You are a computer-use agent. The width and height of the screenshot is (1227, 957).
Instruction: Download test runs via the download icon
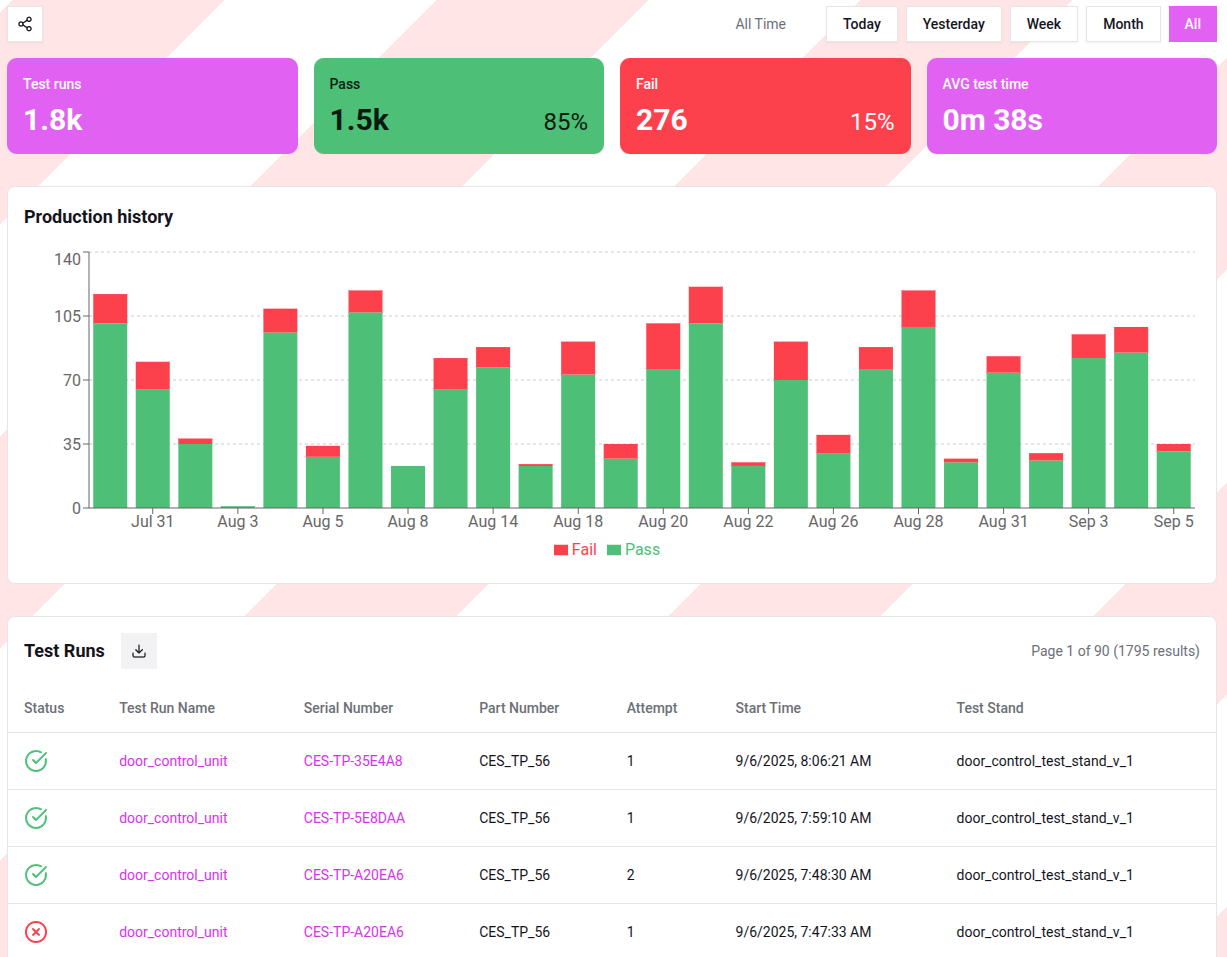pyautogui.click(x=139, y=651)
